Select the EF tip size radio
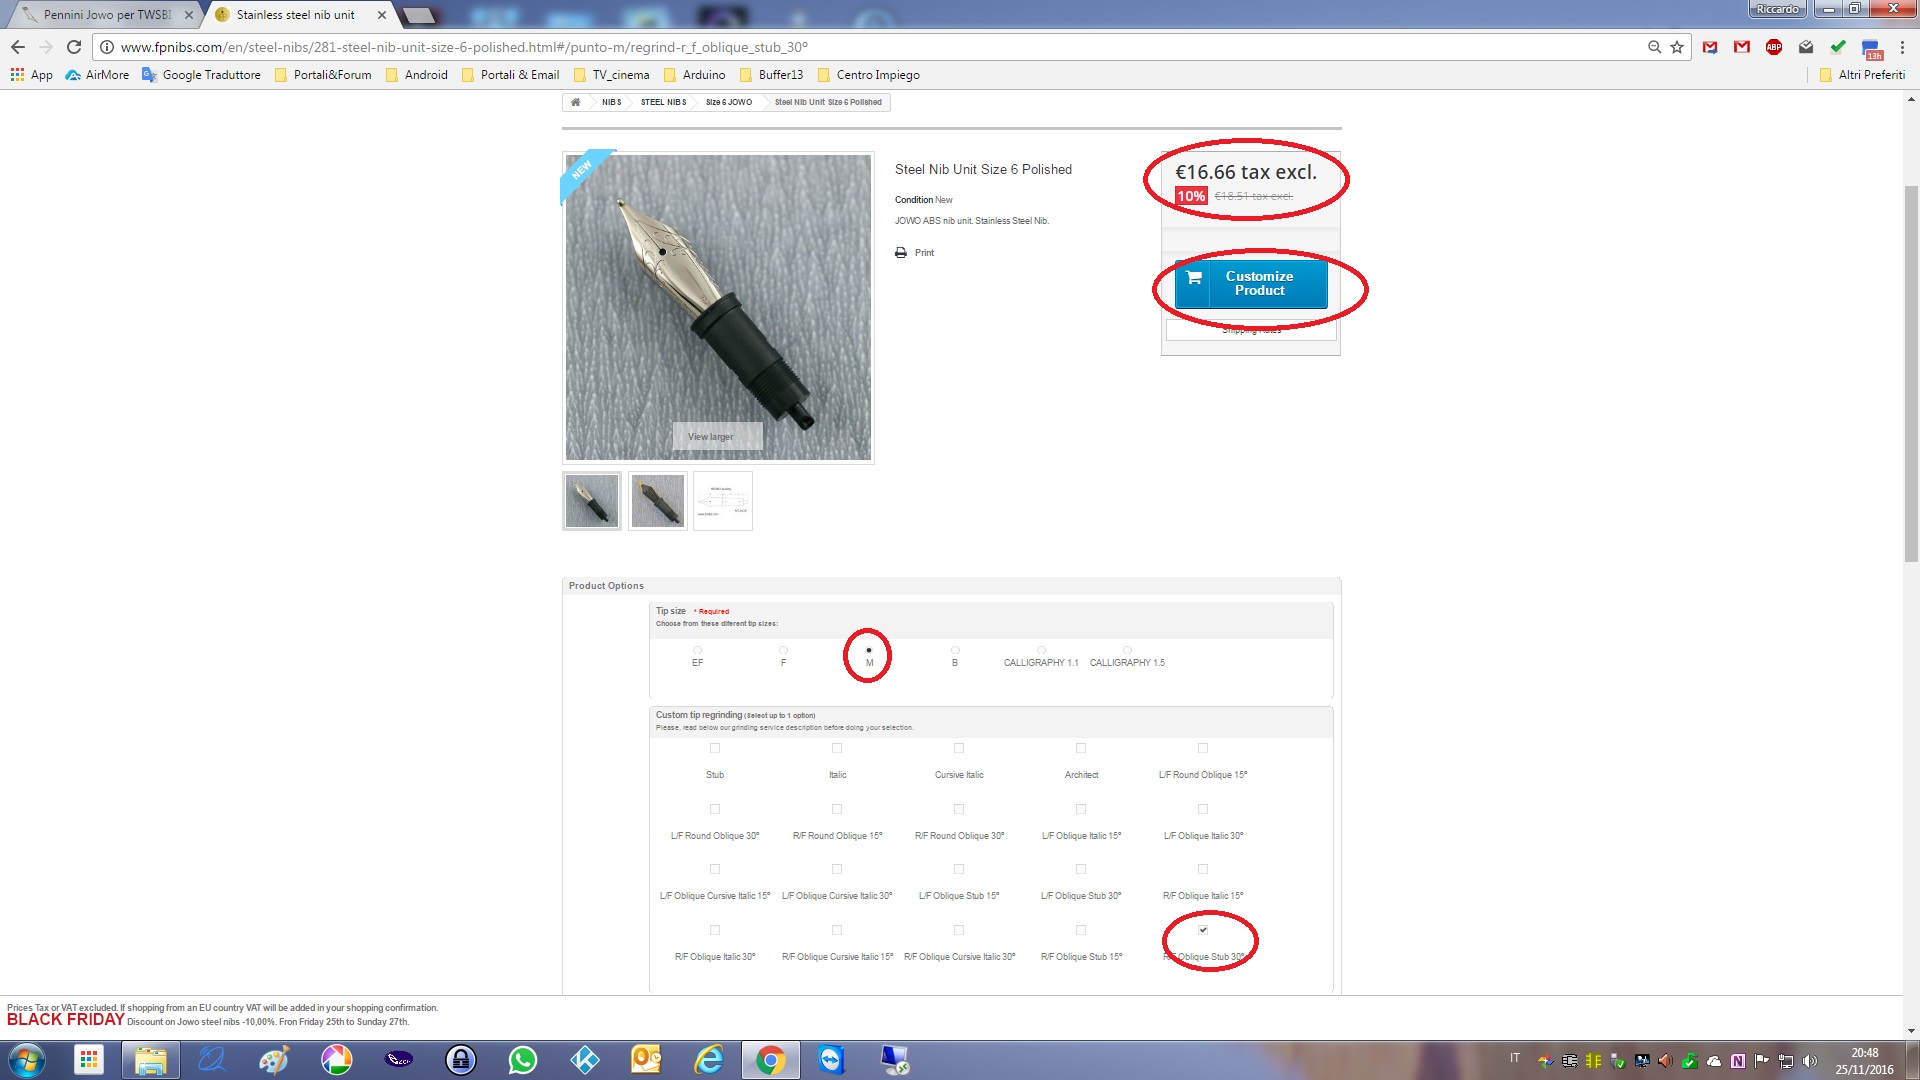 697,650
